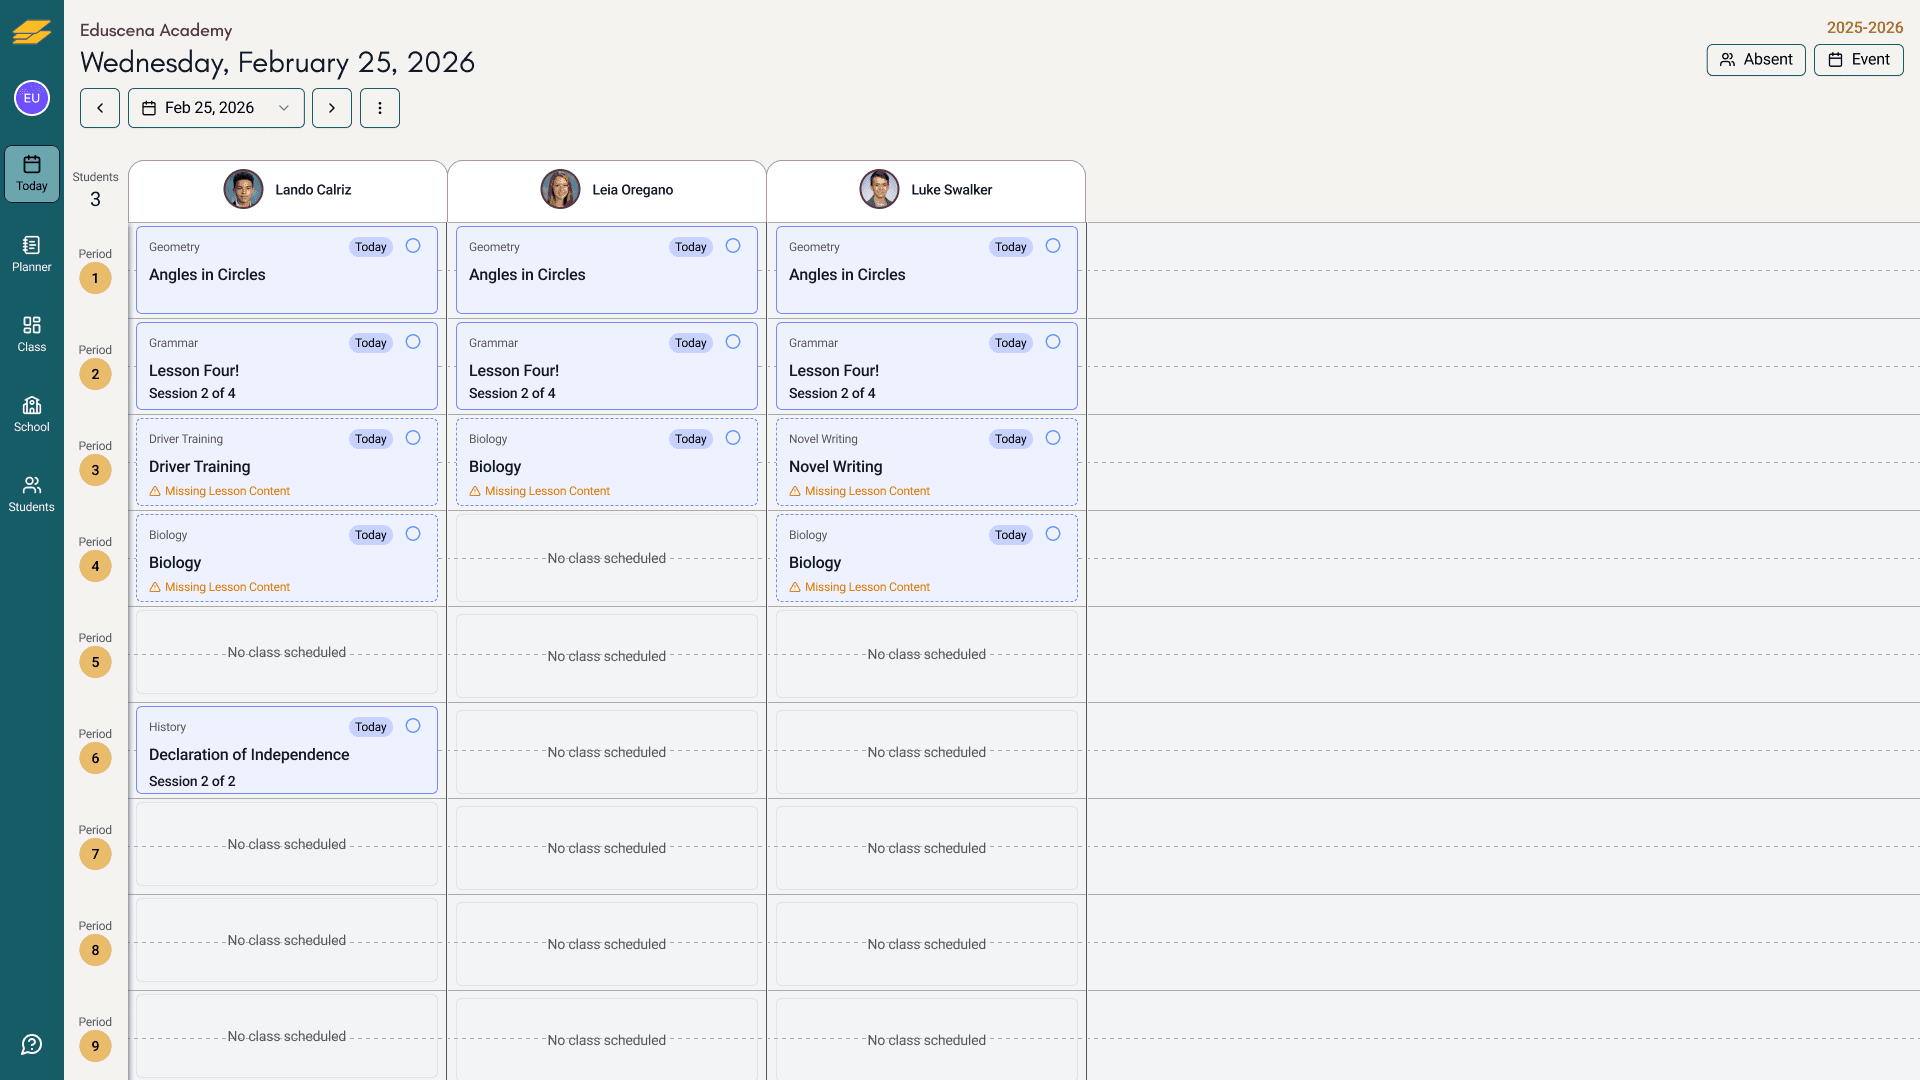Go to the previous day with the left chevron
1920x1080 pixels.
click(x=99, y=107)
